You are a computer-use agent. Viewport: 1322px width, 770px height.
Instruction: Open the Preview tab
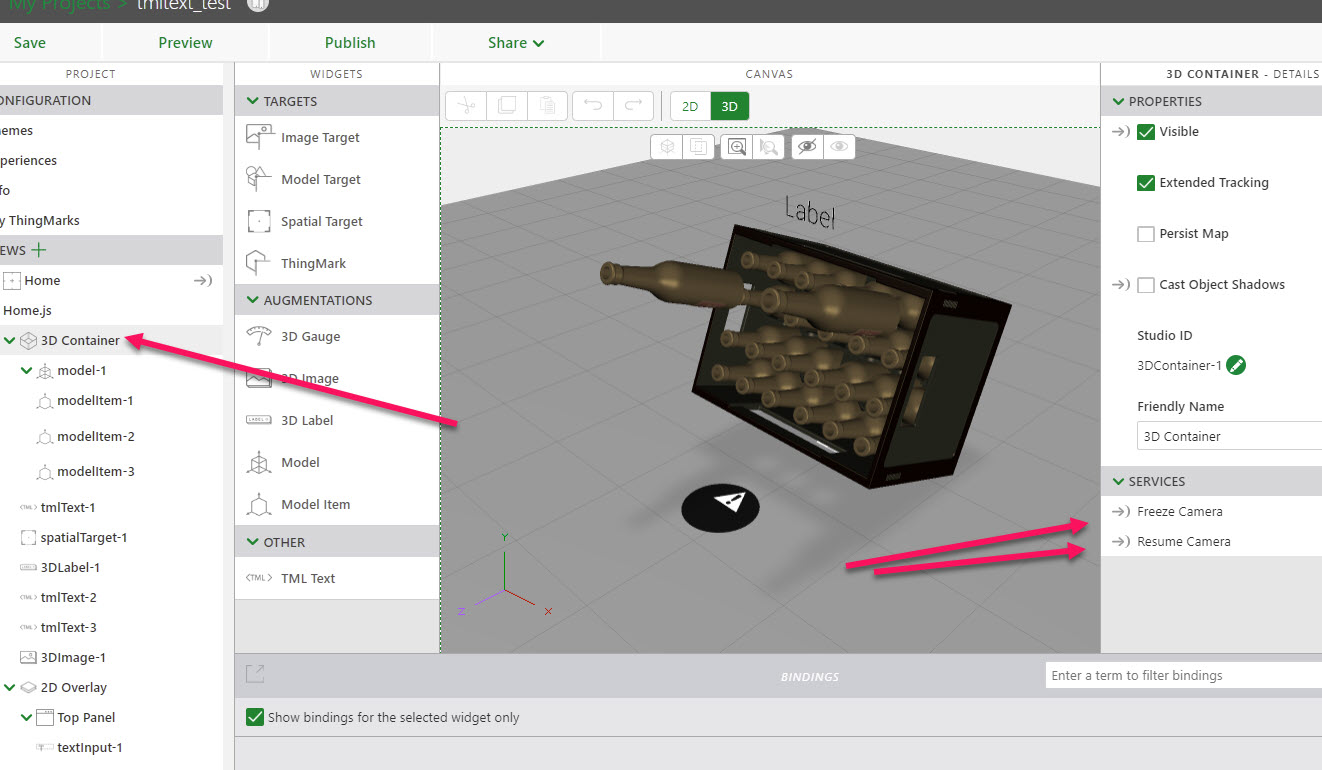click(184, 42)
